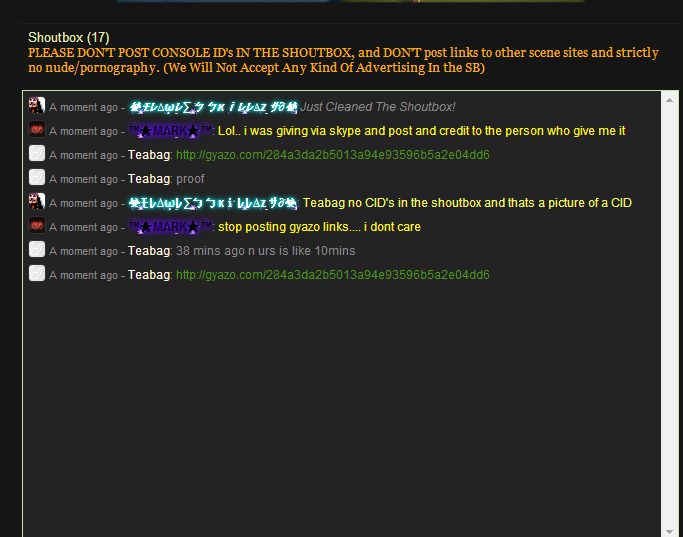Click avatar beside 'Just Cleaned The Shoutbox!' message

37,105
